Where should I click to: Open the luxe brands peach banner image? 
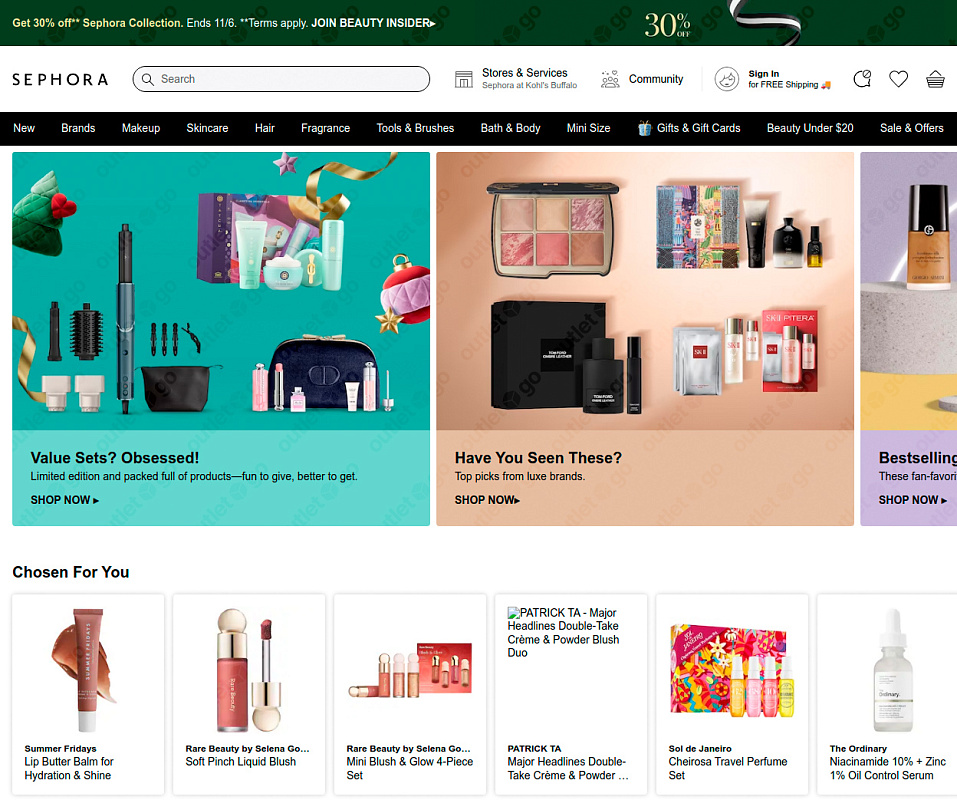[645, 291]
